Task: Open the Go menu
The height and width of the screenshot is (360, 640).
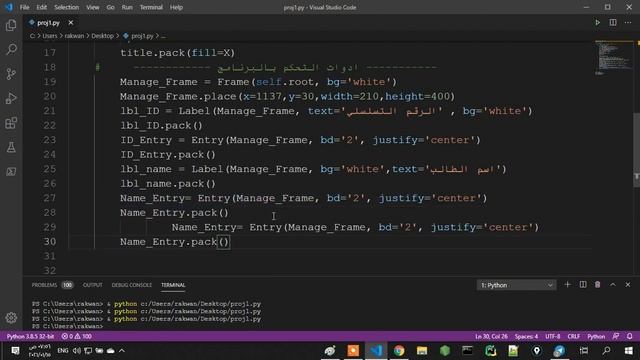Action: [x=110, y=7]
